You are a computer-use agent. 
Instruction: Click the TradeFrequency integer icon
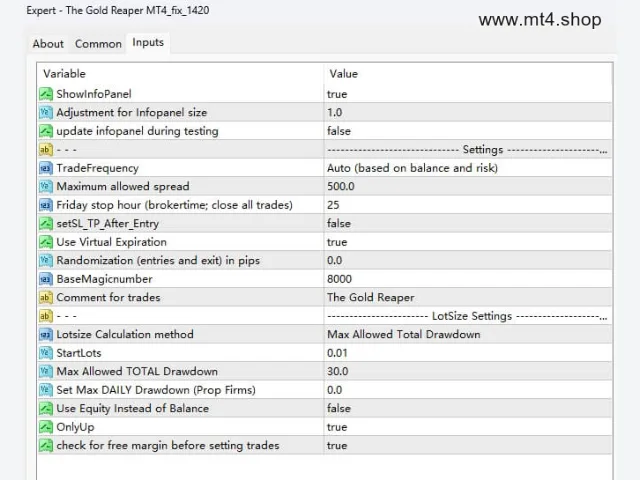[46, 168]
